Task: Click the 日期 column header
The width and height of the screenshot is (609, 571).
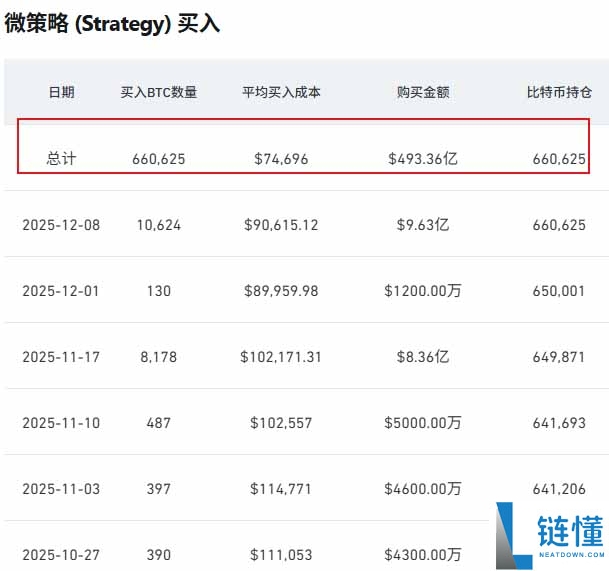Action: coord(61,92)
